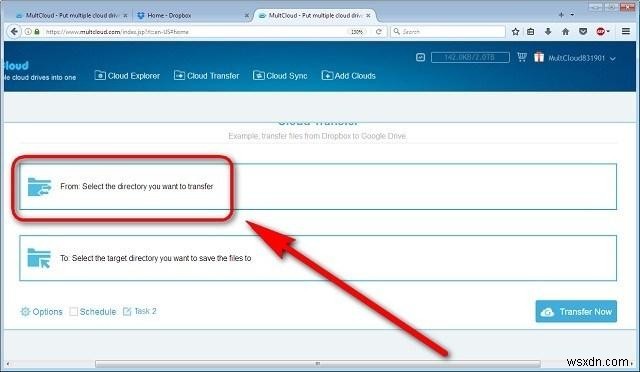
Task: Open transfer Options settings
Action: click(x=42, y=312)
